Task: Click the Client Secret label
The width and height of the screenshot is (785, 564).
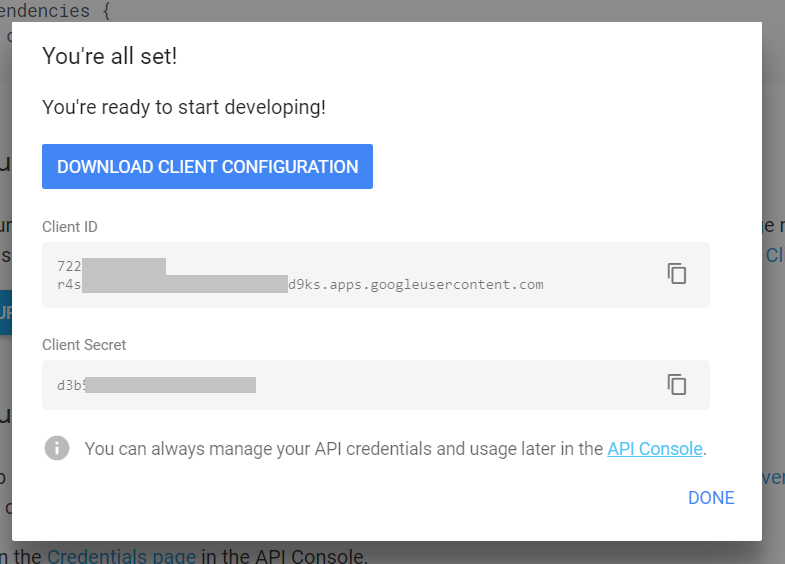Action: pyautogui.click(x=84, y=345)
